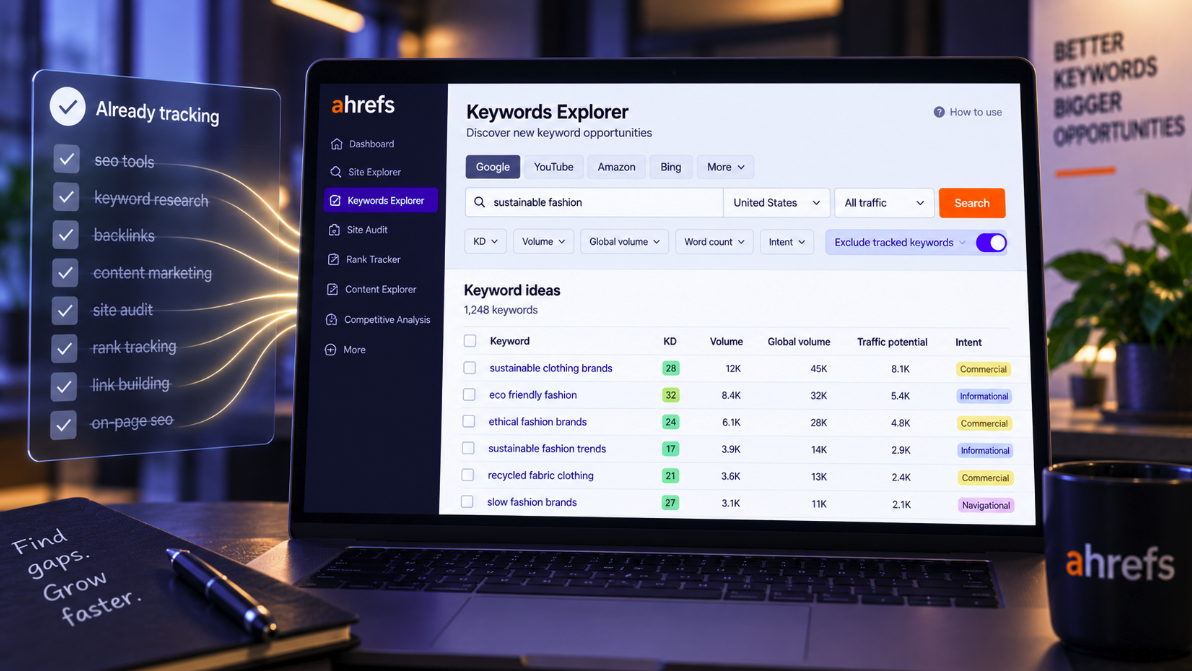Uncheck the rank tracking tracked checkbox

(x=65, y=348)
